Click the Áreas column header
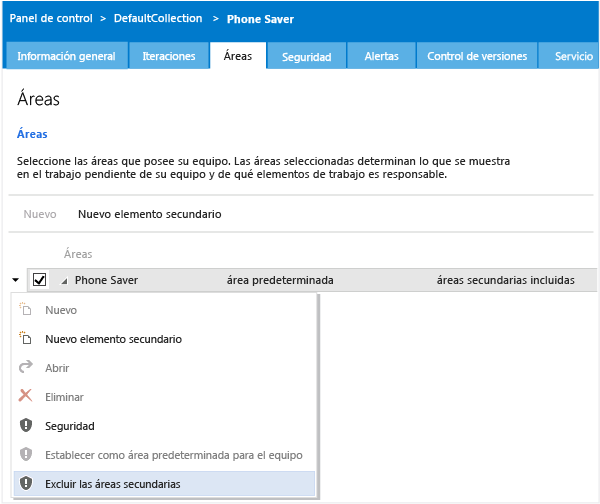Image resolution: width=600 pixels, height=504 pixels. coord(78,254)
